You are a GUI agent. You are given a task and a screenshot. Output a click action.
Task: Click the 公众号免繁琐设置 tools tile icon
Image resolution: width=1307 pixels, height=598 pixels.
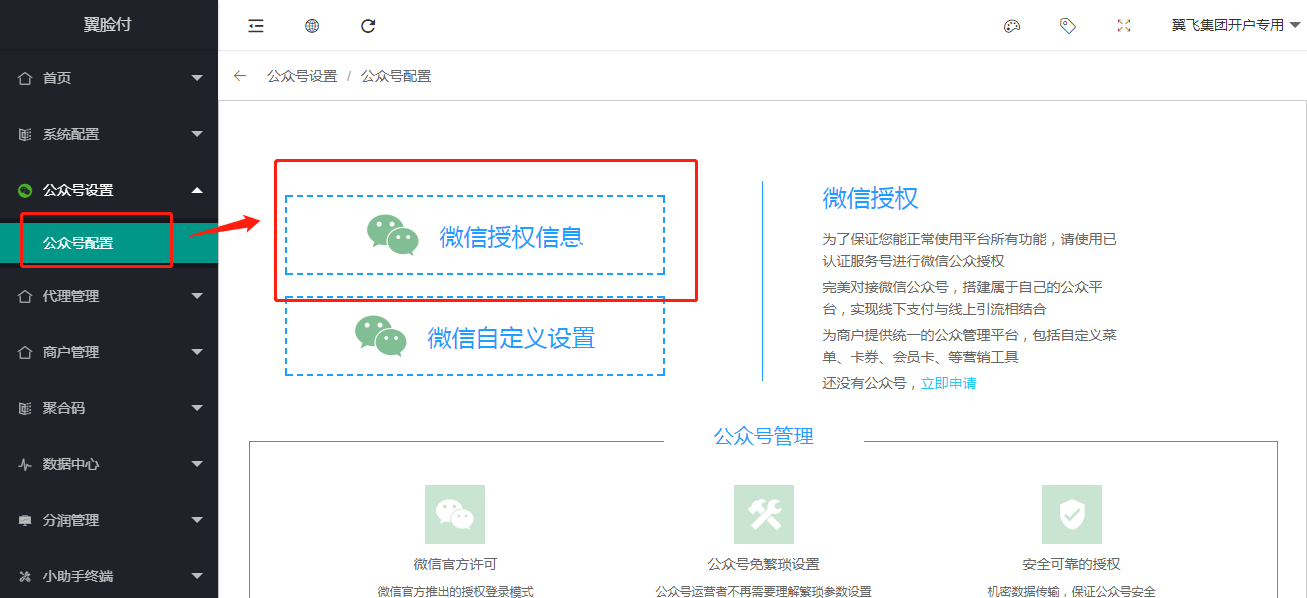764,515
